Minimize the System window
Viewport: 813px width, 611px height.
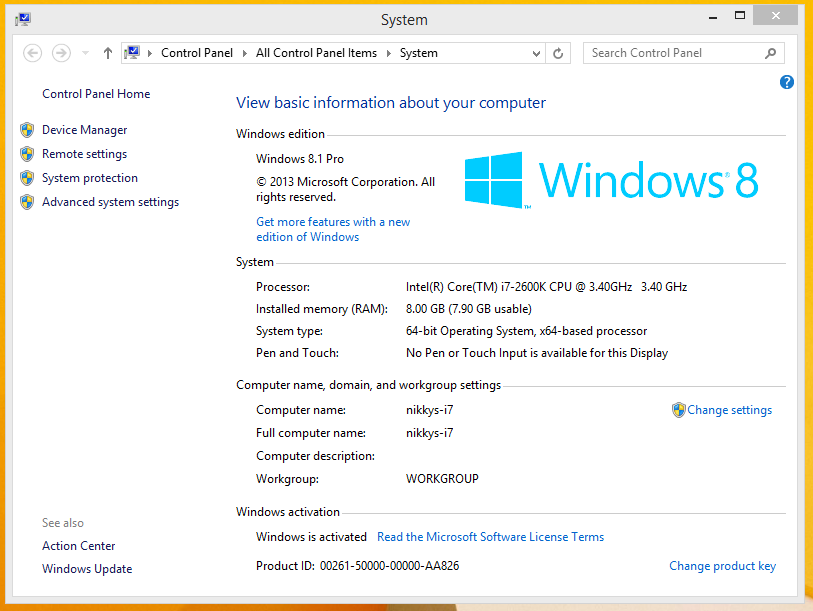(x=713, y=17)
